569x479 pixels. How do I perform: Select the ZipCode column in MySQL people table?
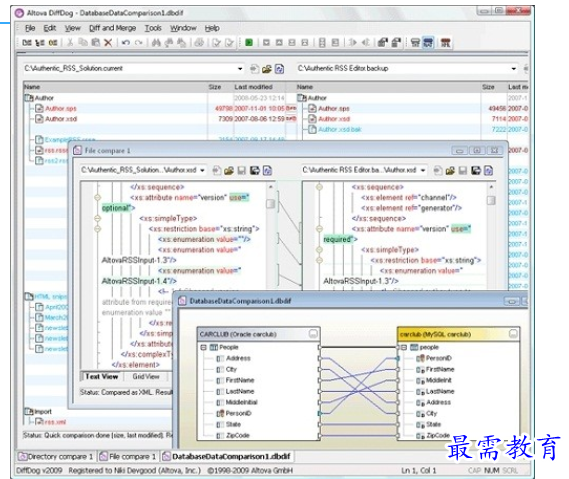click(x=438, y=435)
